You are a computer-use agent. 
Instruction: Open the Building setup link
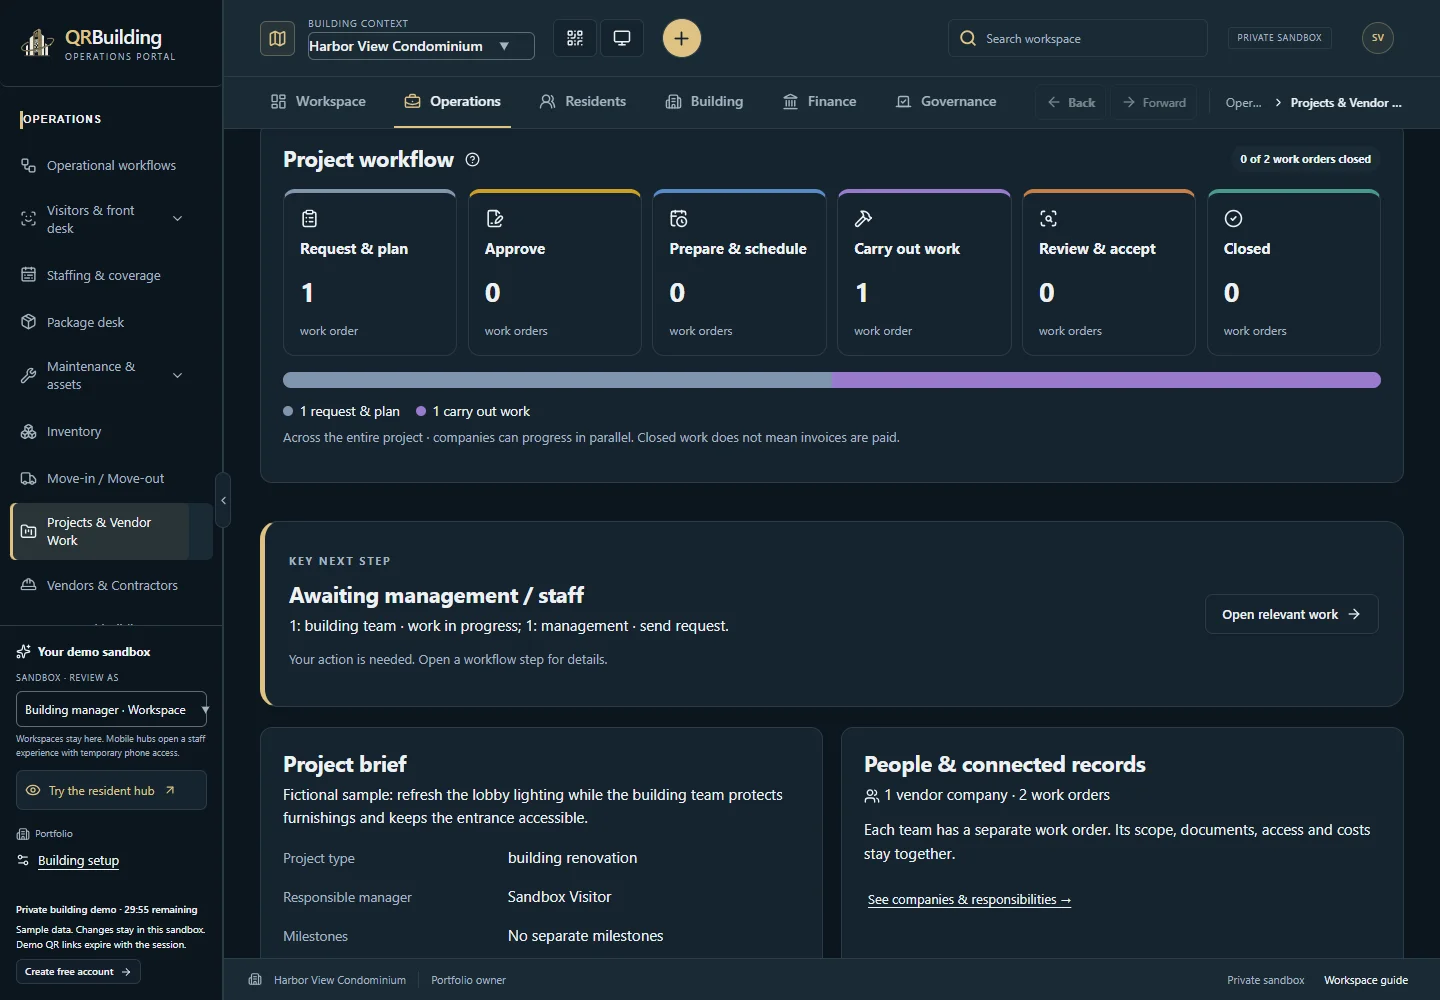click(x=78, y=860)
